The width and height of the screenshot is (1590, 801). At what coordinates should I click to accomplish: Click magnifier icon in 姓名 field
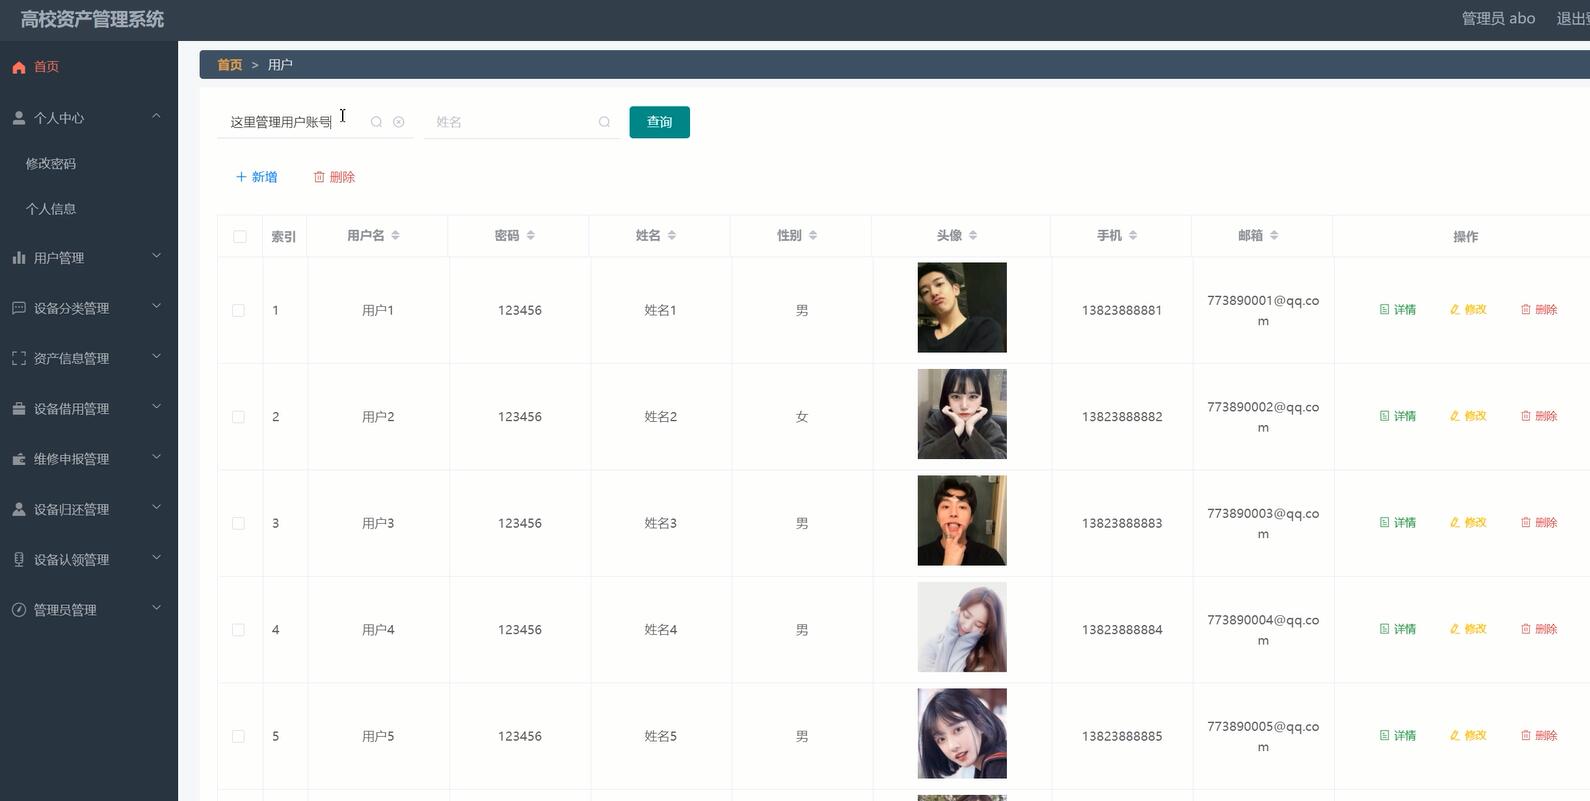[x=604, y=122]
